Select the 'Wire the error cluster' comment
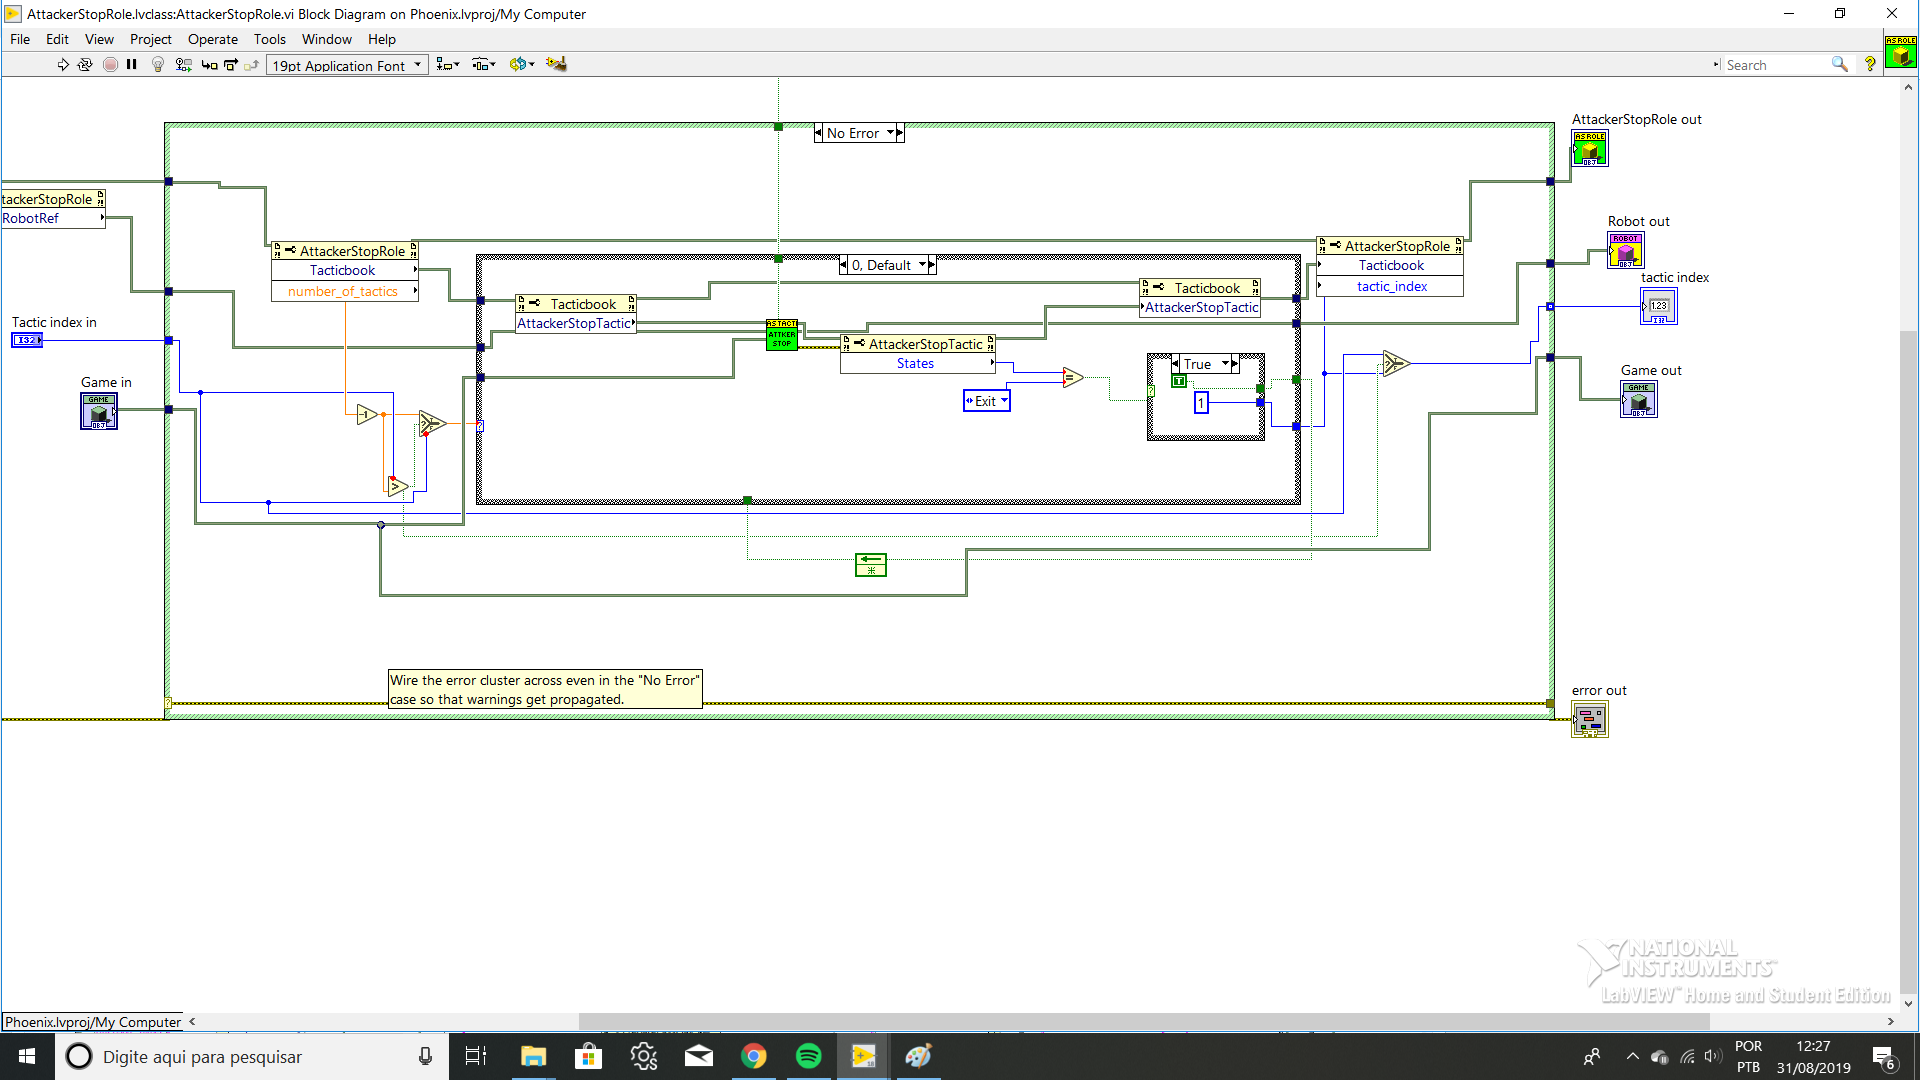The height and width of the screenshot is (1080, 1920). click(x=545, y=689)
